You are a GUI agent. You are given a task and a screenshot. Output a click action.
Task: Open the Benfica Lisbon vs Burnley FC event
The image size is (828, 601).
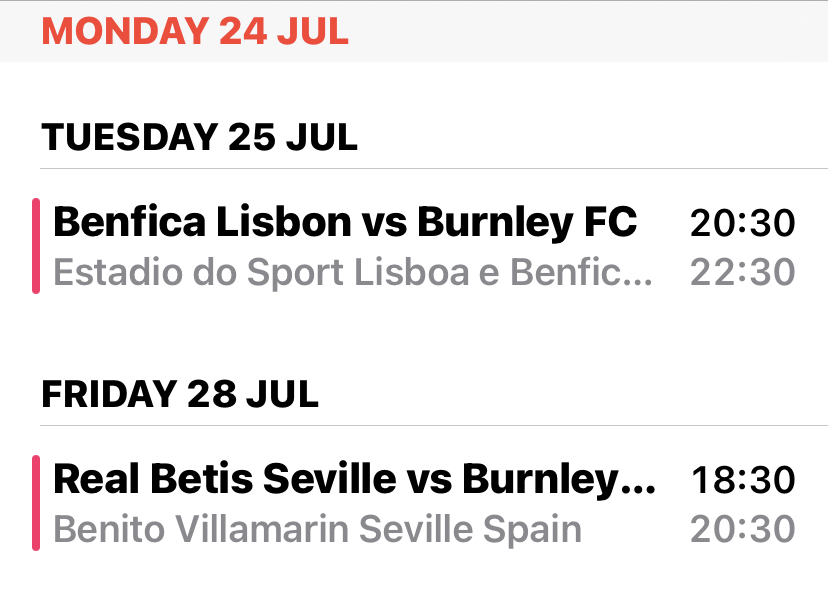pos(345,222)
